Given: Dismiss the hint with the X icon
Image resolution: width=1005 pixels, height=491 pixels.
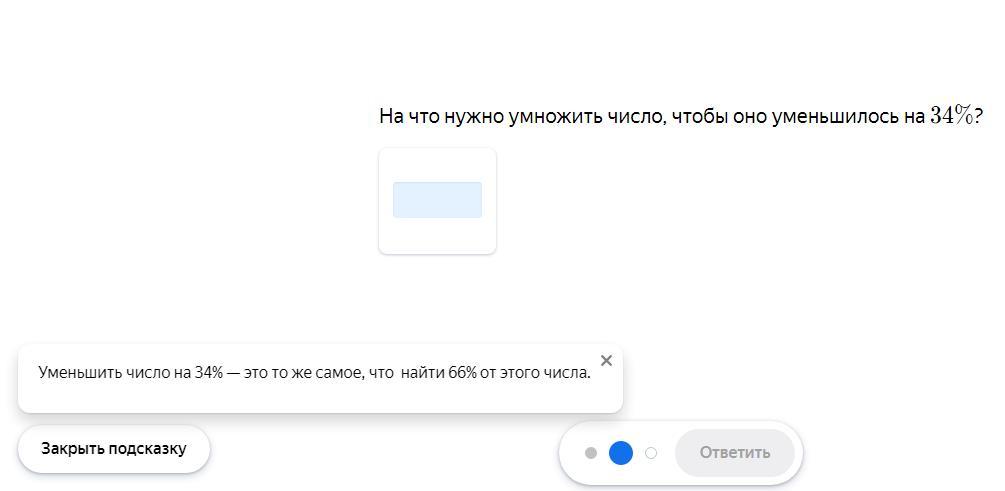Looking at the screenshot, I should click(x=606, y=361).
